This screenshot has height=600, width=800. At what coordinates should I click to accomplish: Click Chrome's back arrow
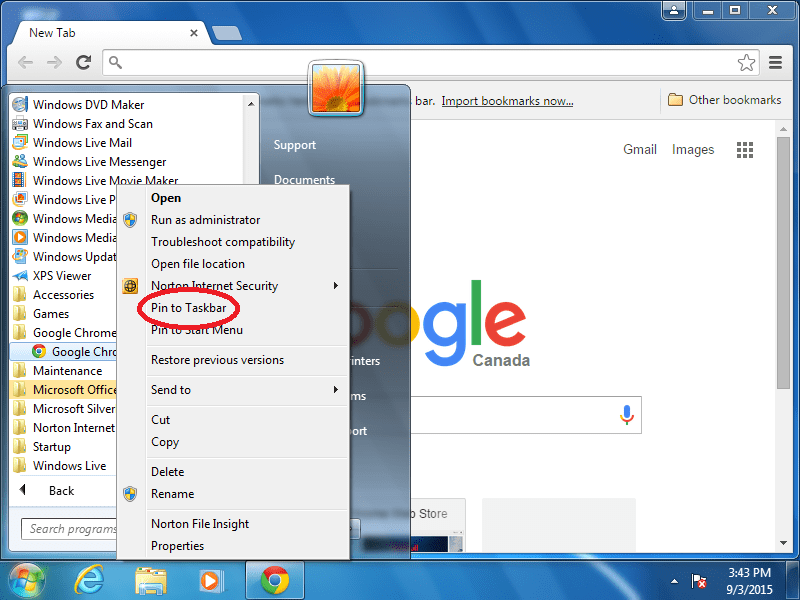click(x=26, y=62)
